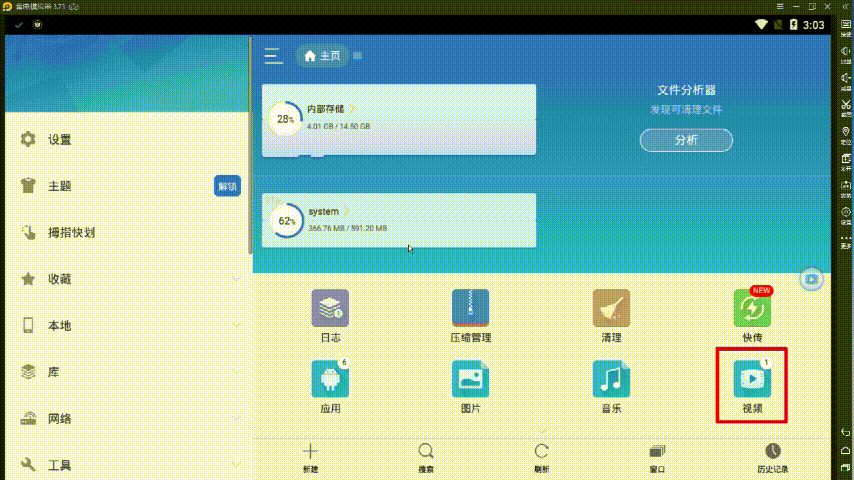Open the 内部存储 internal storage card

click(x=399, y=120)
